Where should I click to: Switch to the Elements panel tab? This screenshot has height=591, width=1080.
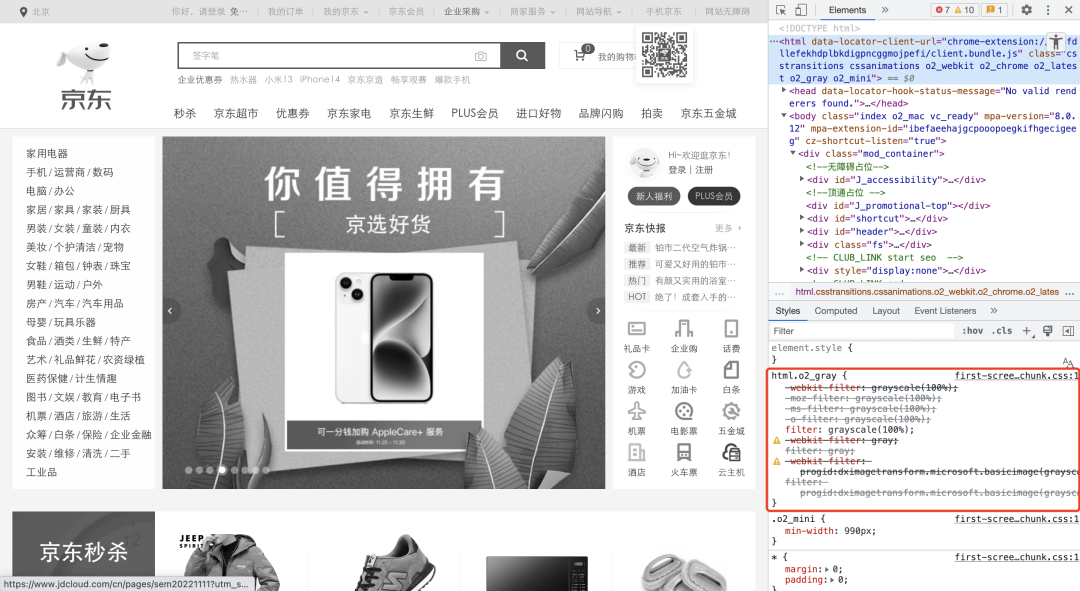pos(847,10)
